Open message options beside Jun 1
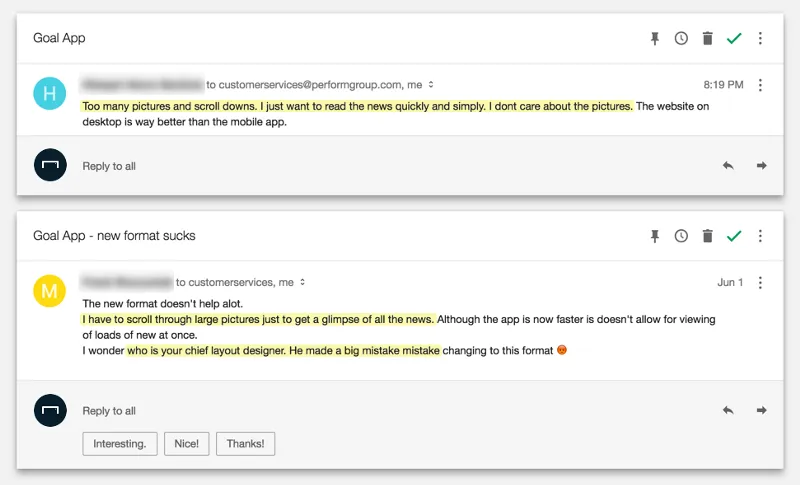 point(760,283)
